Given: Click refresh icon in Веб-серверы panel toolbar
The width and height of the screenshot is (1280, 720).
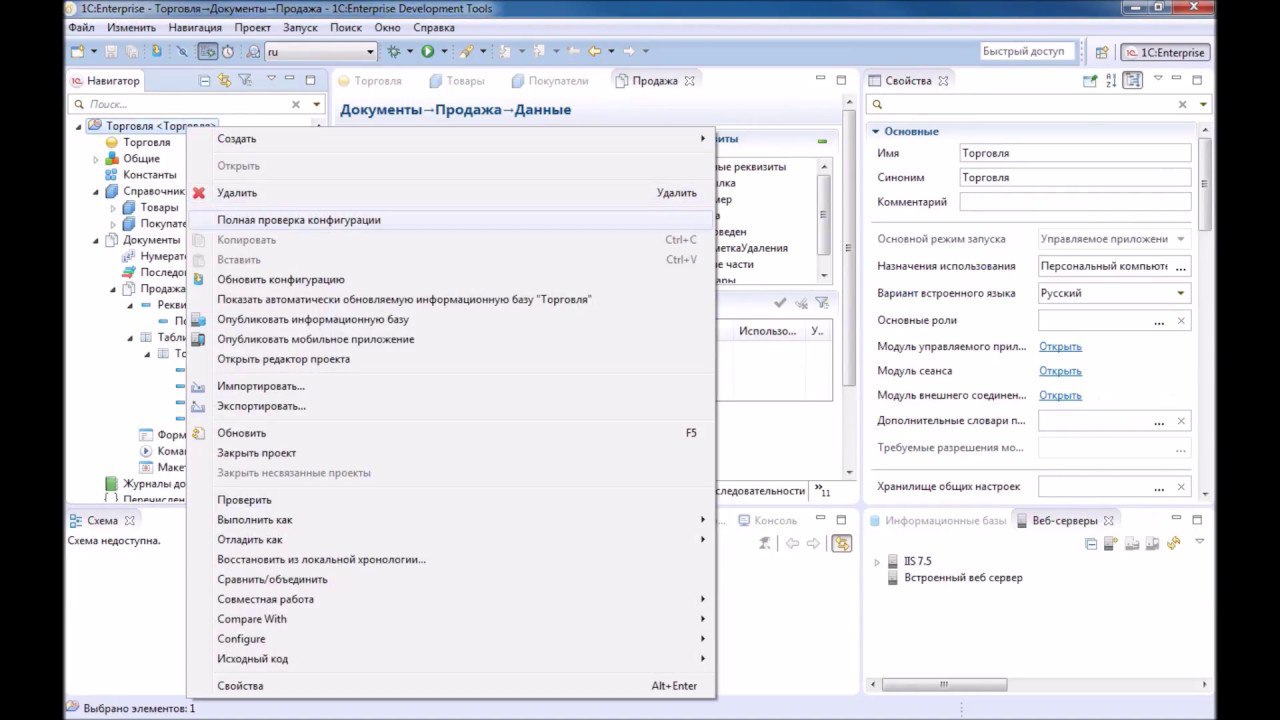Looking at the screenshot, I should coord(1174,543).
